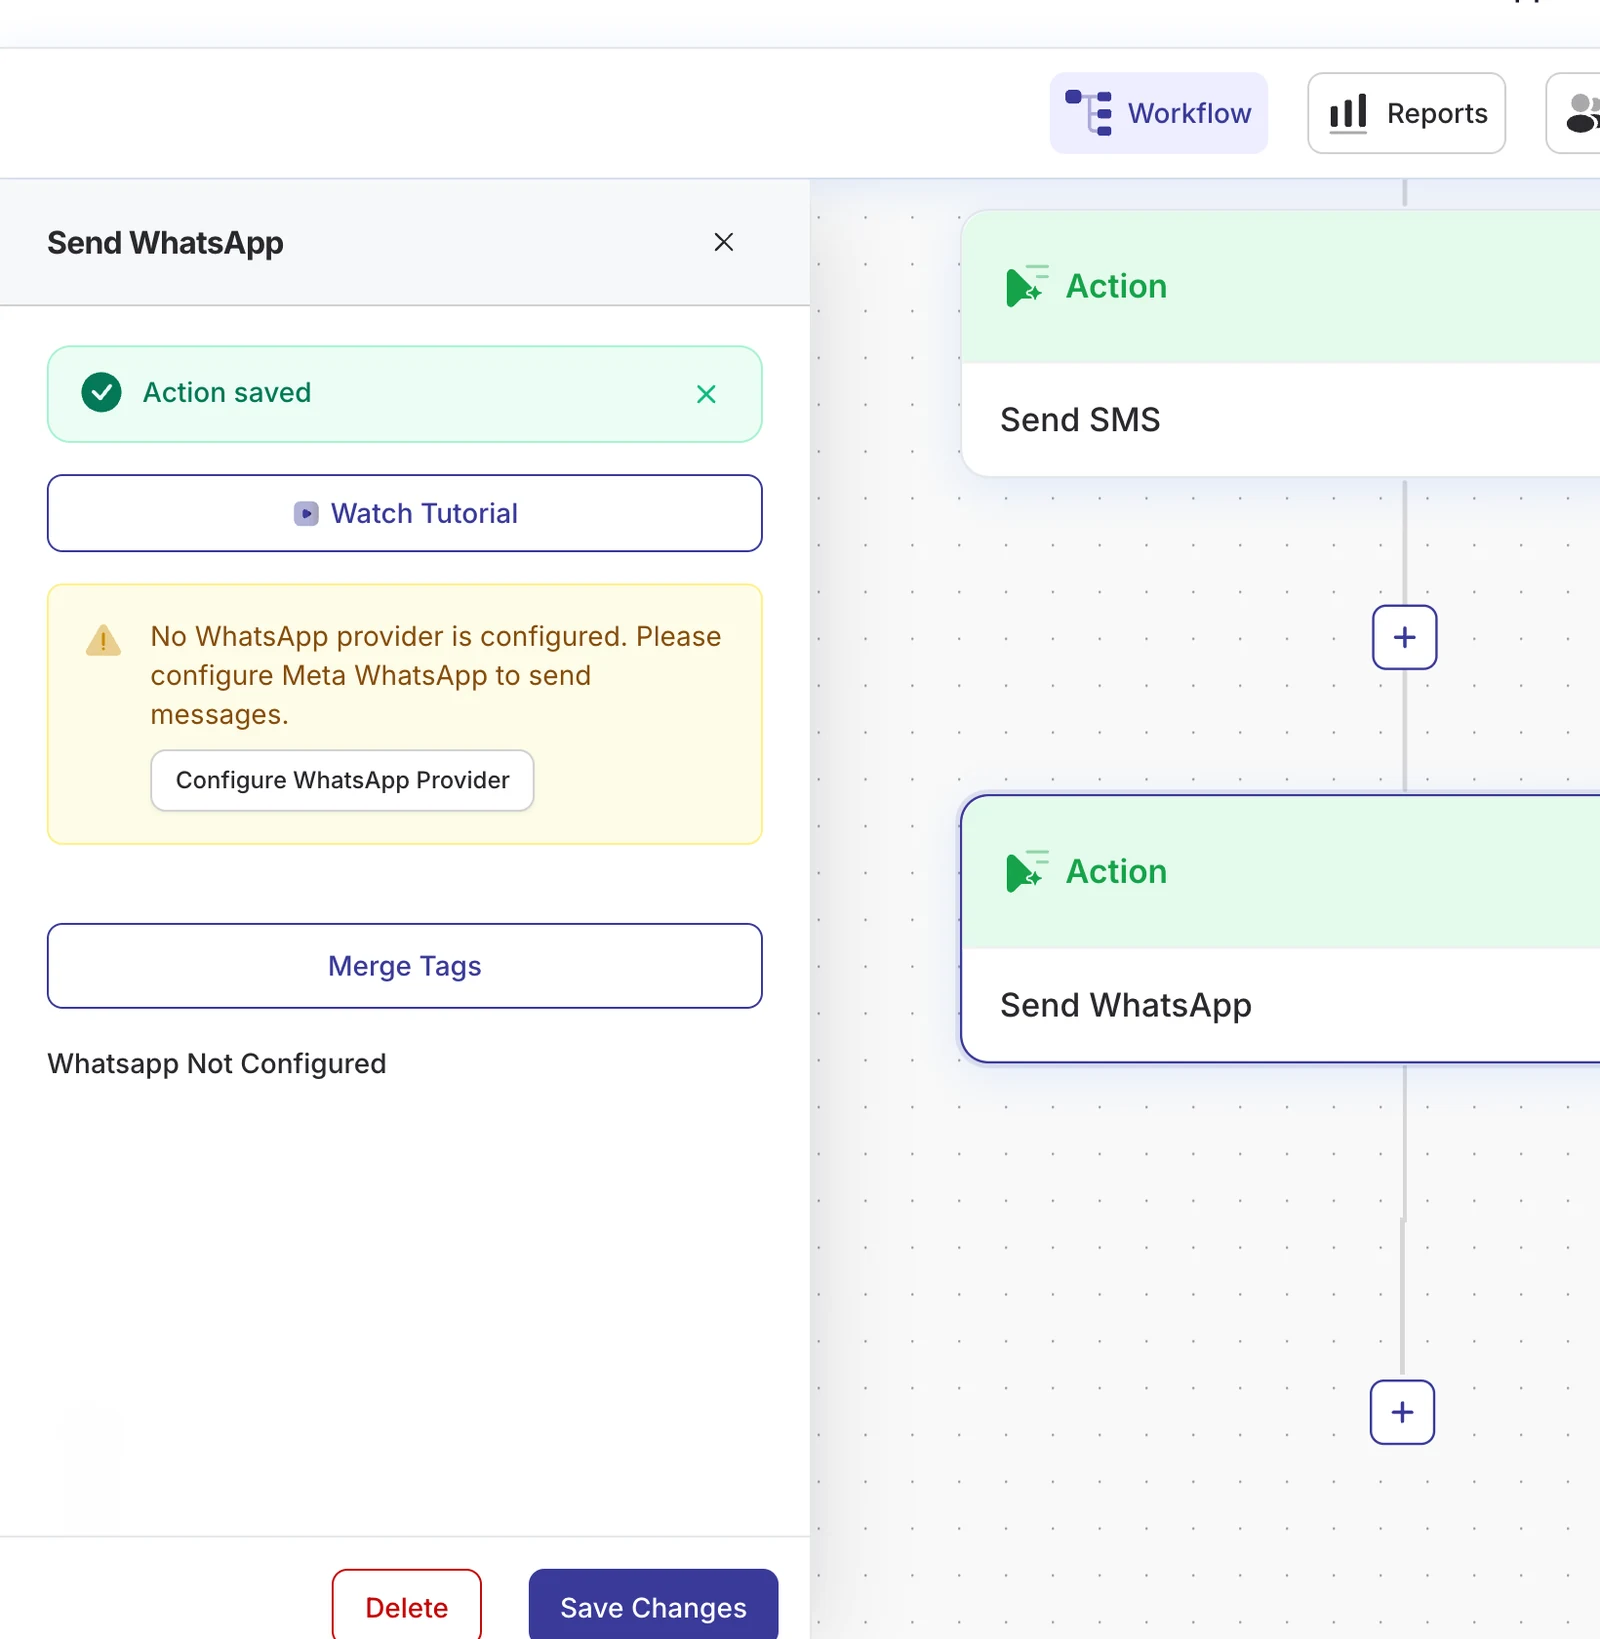Viewport: 1600px width, 1639px height.
Task: Click the tutorial play icon
Action: [306, 514]
